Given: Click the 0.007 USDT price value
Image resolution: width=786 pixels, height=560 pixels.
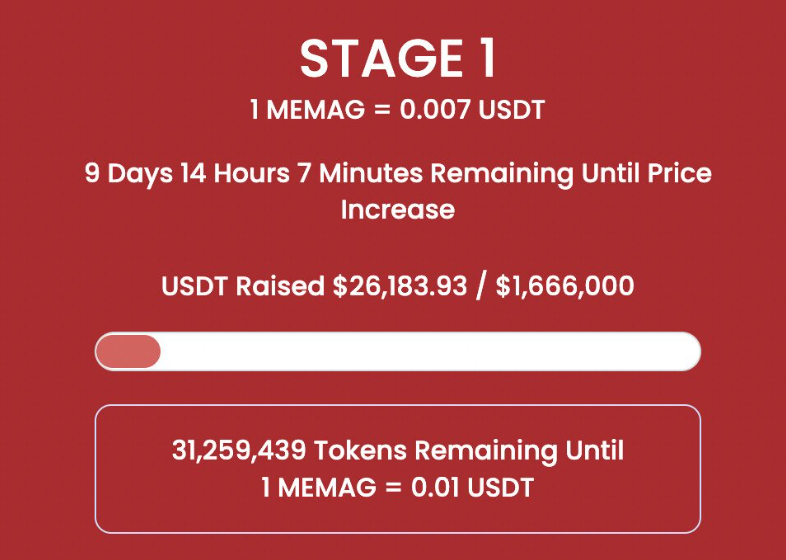Looking at the screenshot, I should pyautogui.click(x=472, y=110).
